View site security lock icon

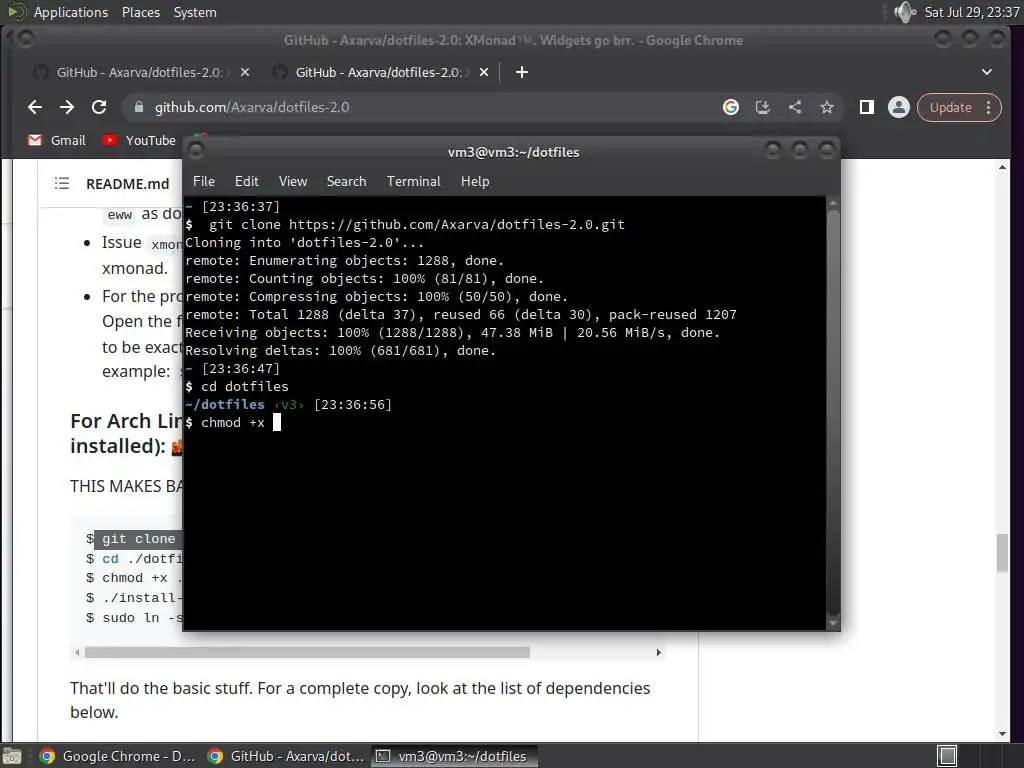click(138, 107)
